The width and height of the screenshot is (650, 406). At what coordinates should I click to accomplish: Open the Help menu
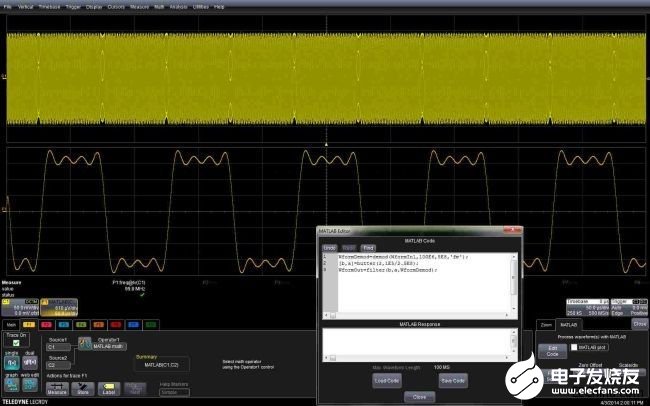[219, 7]
